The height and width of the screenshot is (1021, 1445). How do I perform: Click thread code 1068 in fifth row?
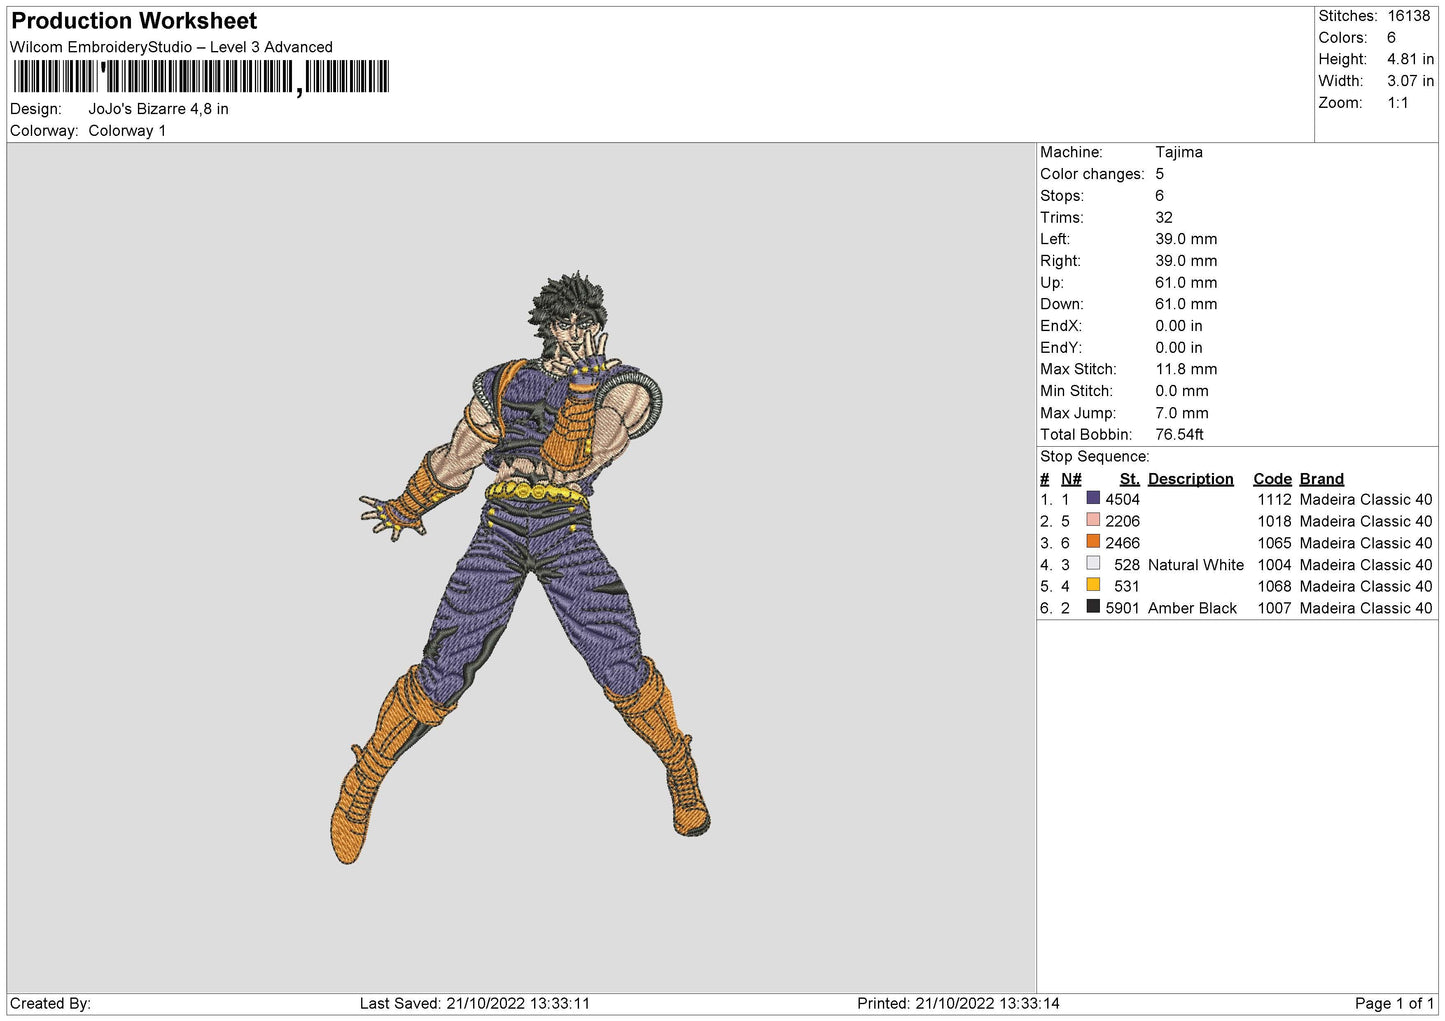coord(1274,586)
